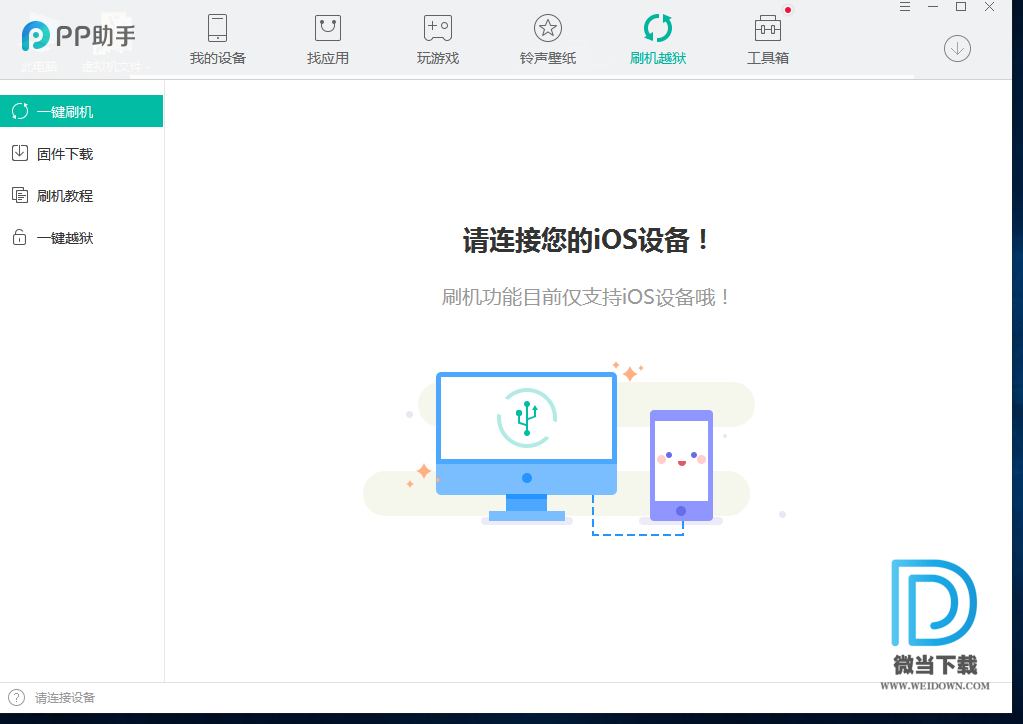The width and height of the screenshot is (1023, 724).
Task: Click the 刷机越狱 refresh icon
Action: tap(657, 28)
